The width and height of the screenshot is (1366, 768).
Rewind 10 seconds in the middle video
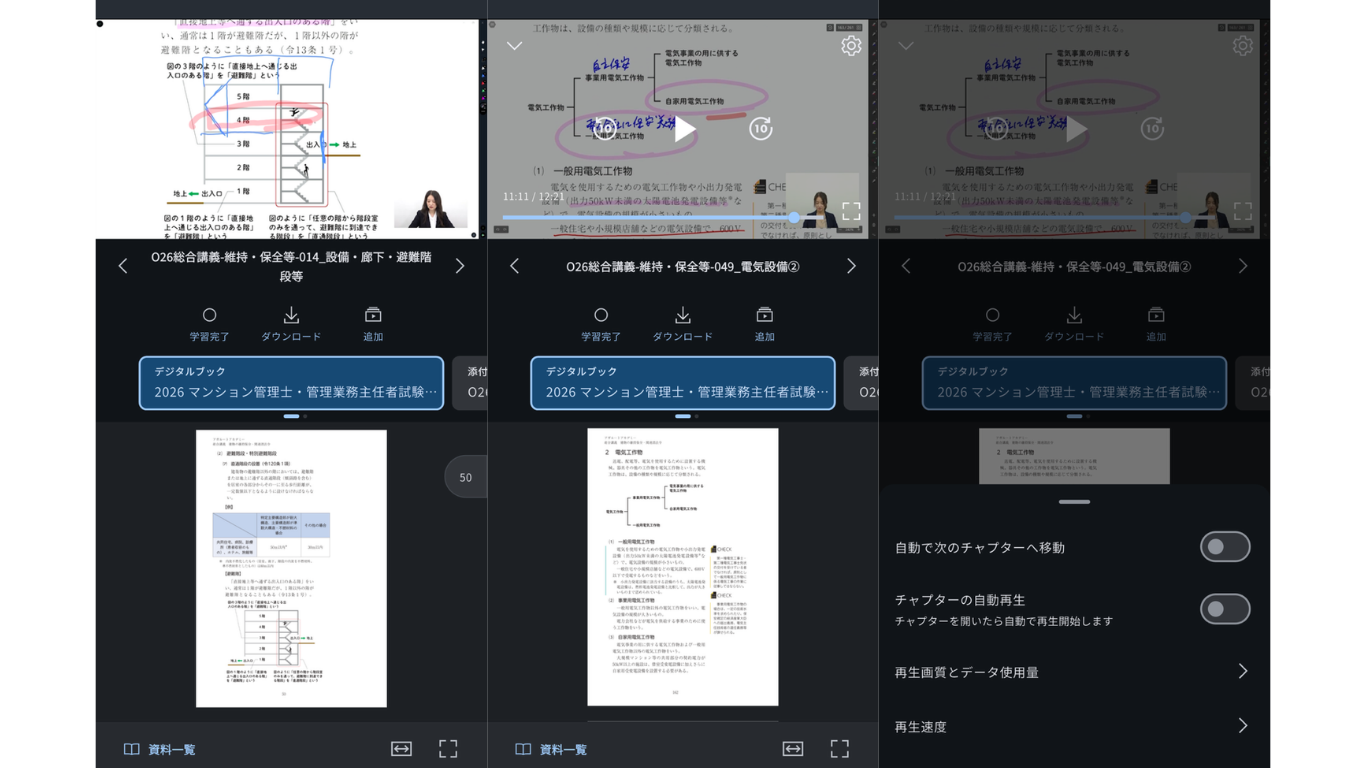pos(604,129)
